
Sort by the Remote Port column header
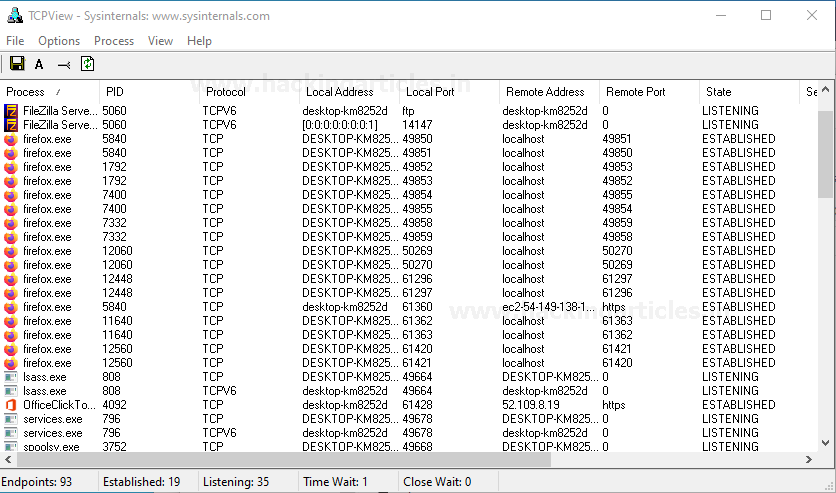649,92
